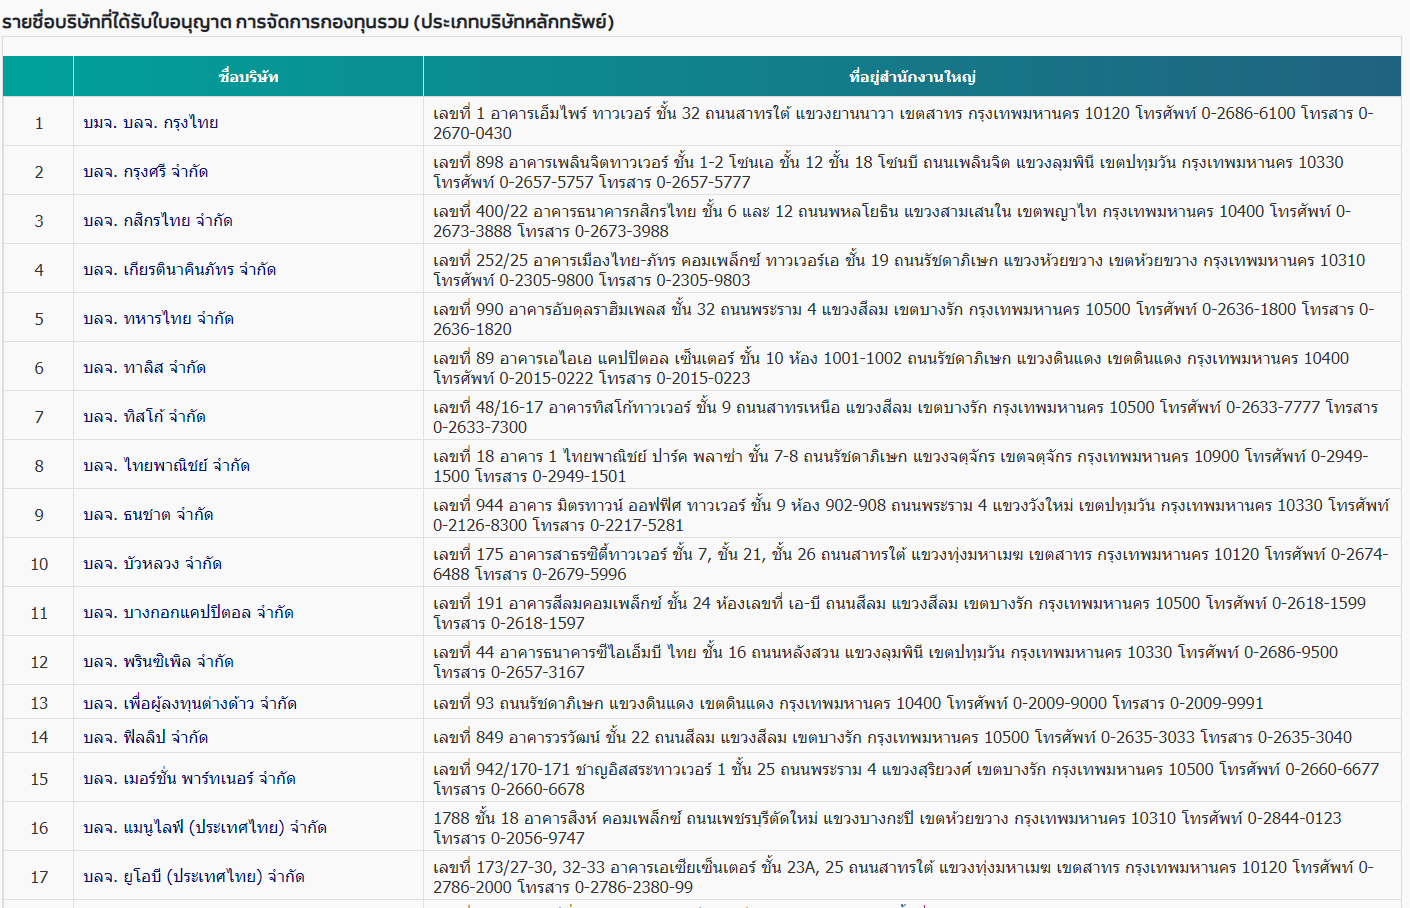
Task: Click row number 9 in the table
Action: [x=39, y=515]
